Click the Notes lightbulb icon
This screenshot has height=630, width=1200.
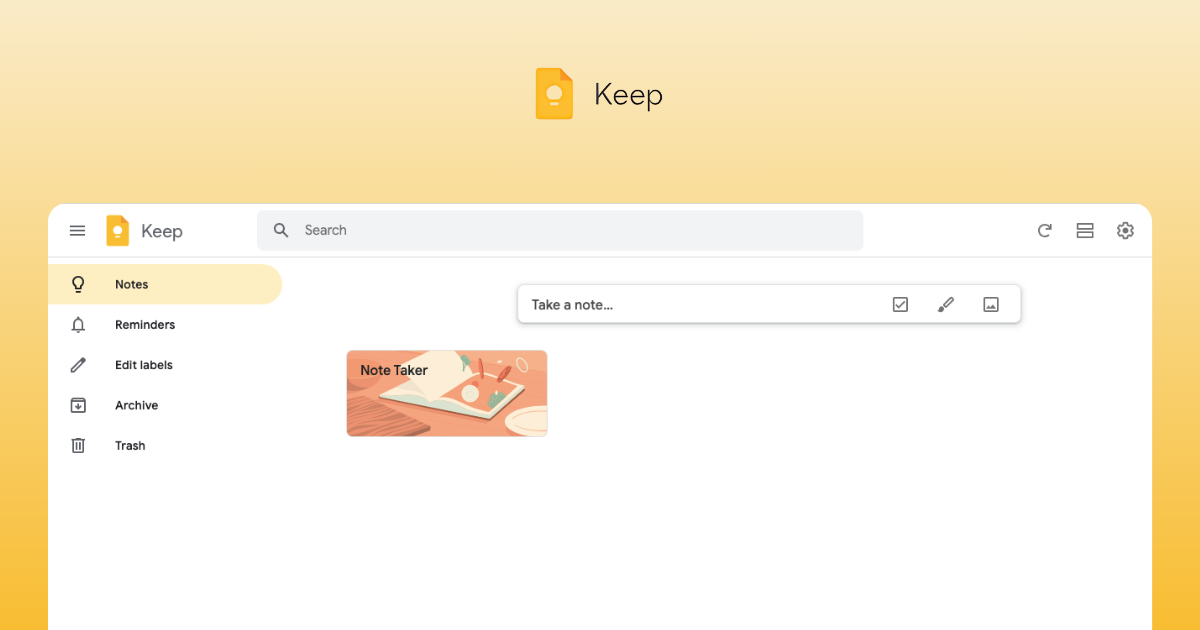(78, 284)
